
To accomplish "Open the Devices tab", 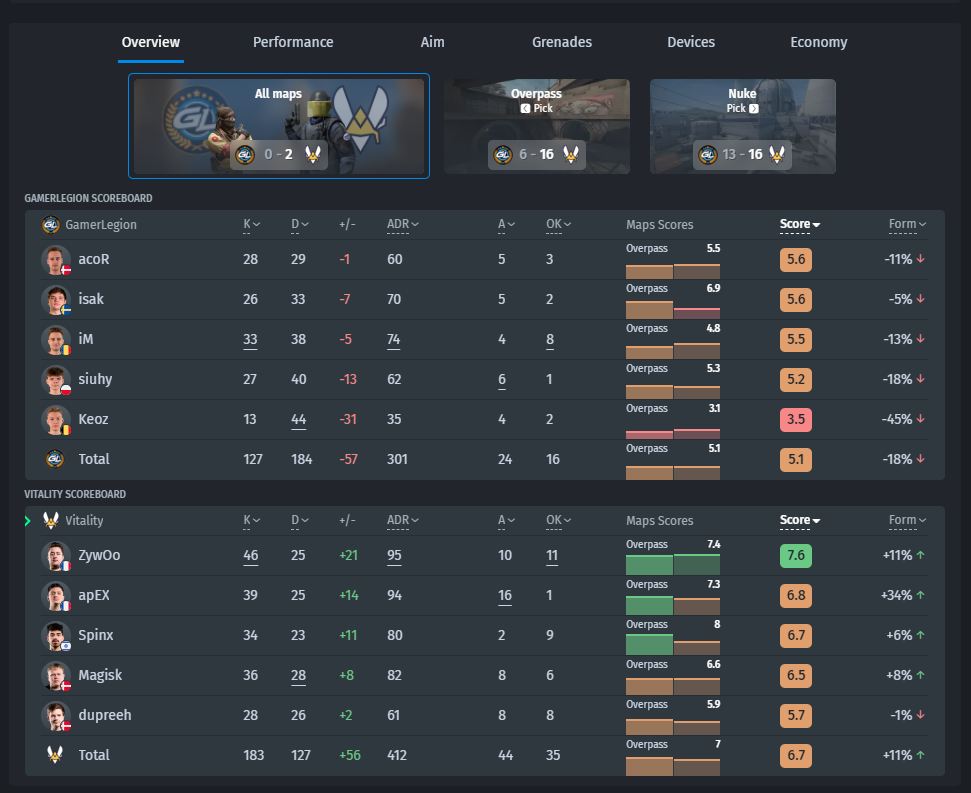I will pos(691,42).
